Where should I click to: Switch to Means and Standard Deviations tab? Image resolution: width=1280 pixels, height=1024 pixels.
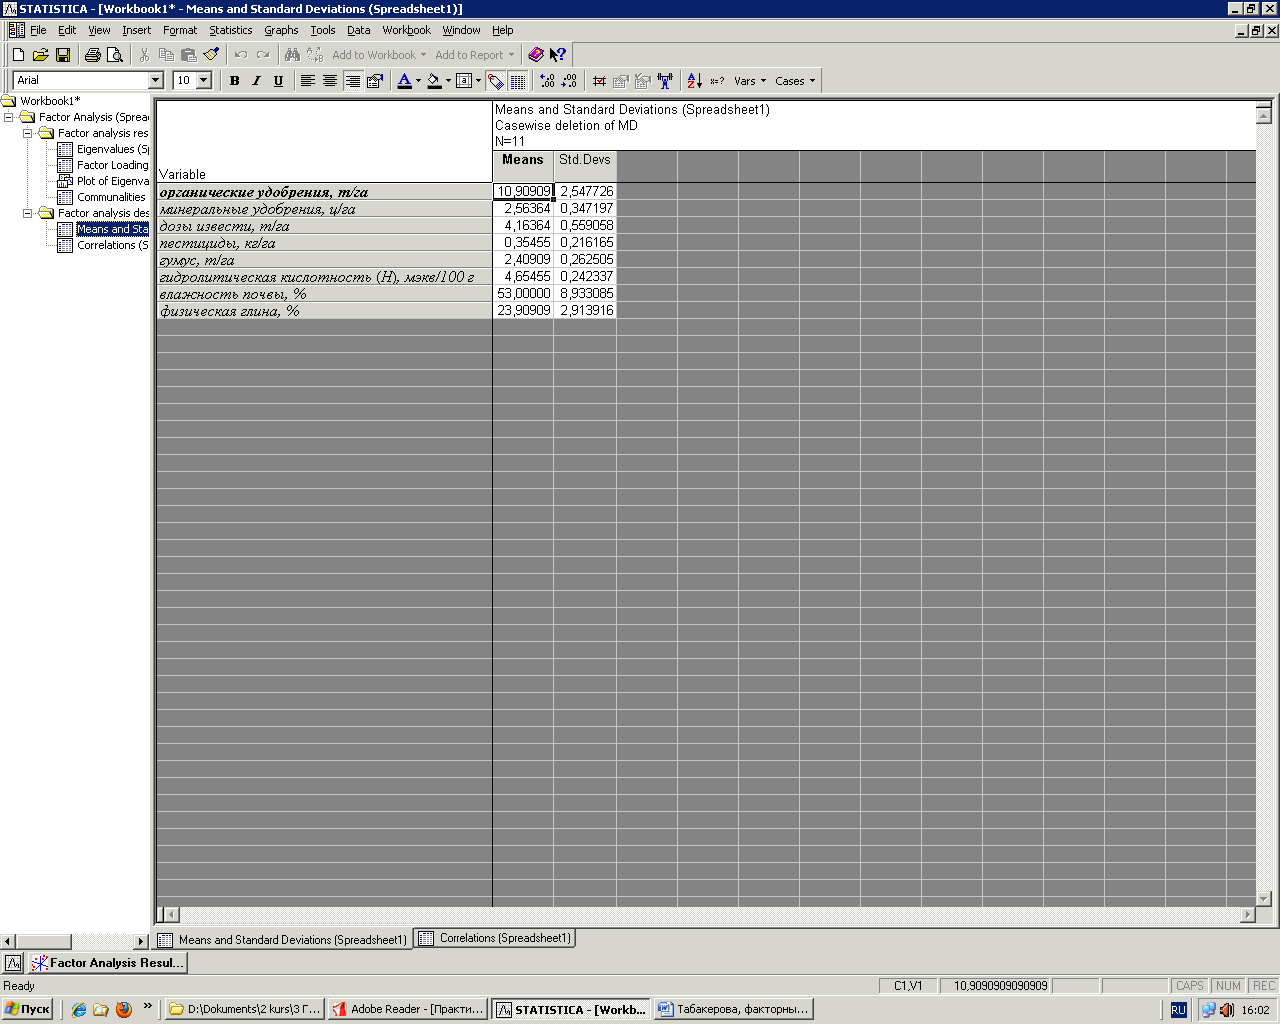coord(283,940)
